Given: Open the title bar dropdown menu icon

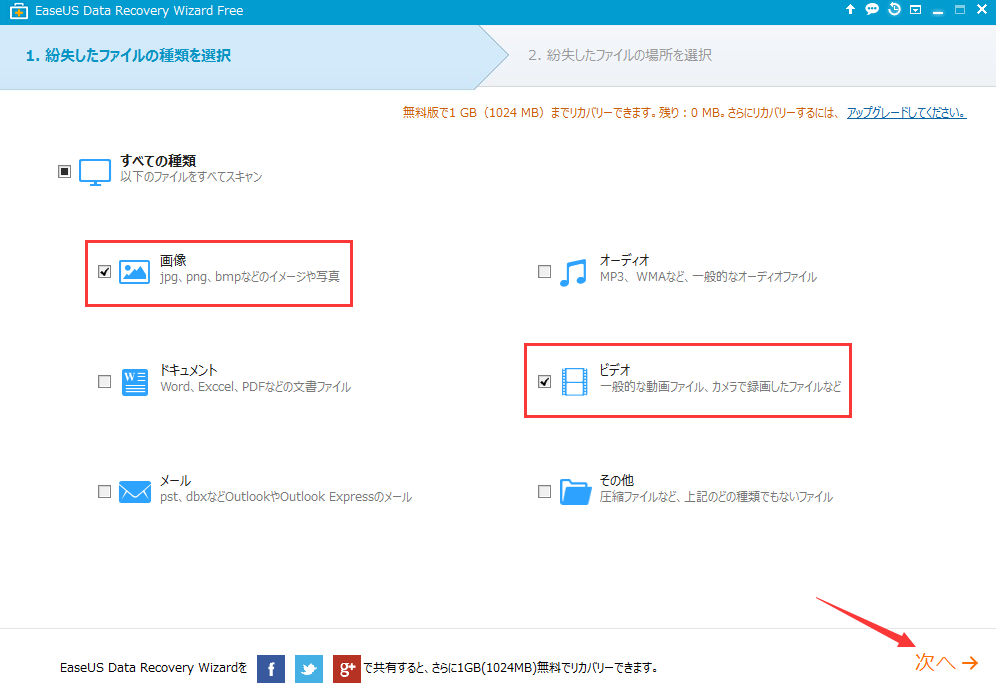Looking at the screenshot, I should (x=915, y=10).
